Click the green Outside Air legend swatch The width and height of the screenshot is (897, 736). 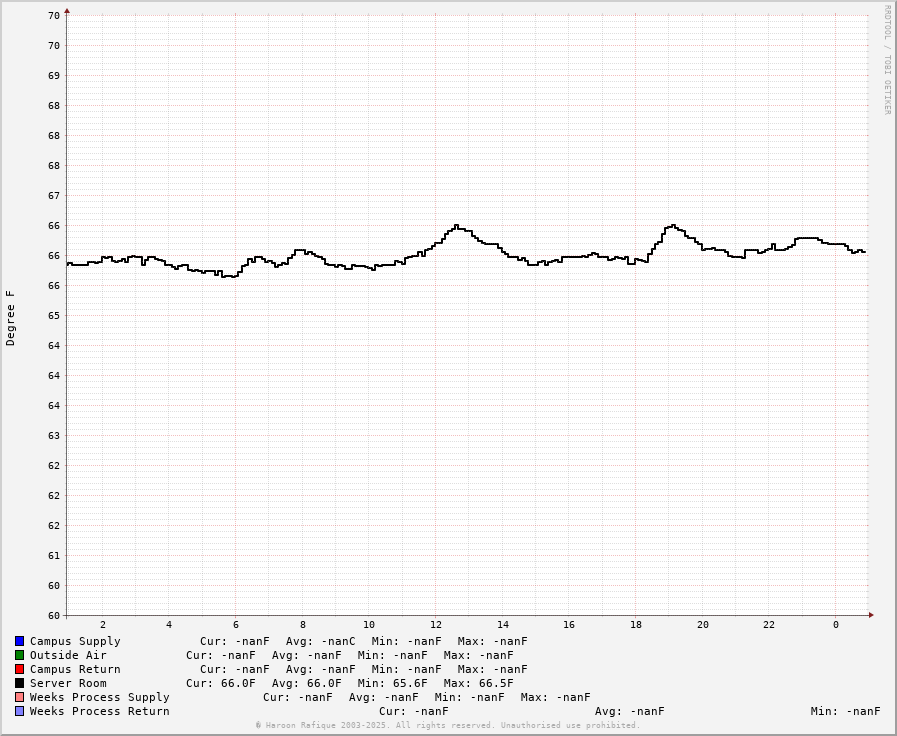tap(19, 655)
